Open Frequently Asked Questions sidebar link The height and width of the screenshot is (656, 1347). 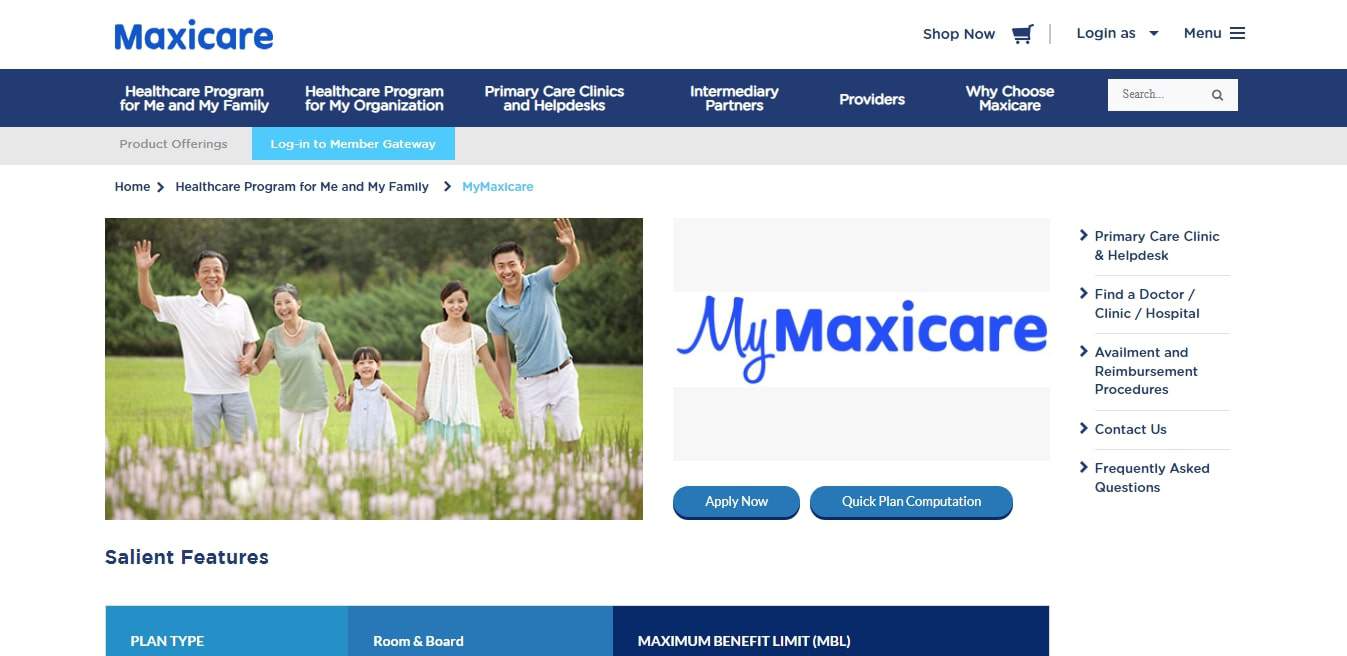pyautogui.click(x=1152, y=478)
